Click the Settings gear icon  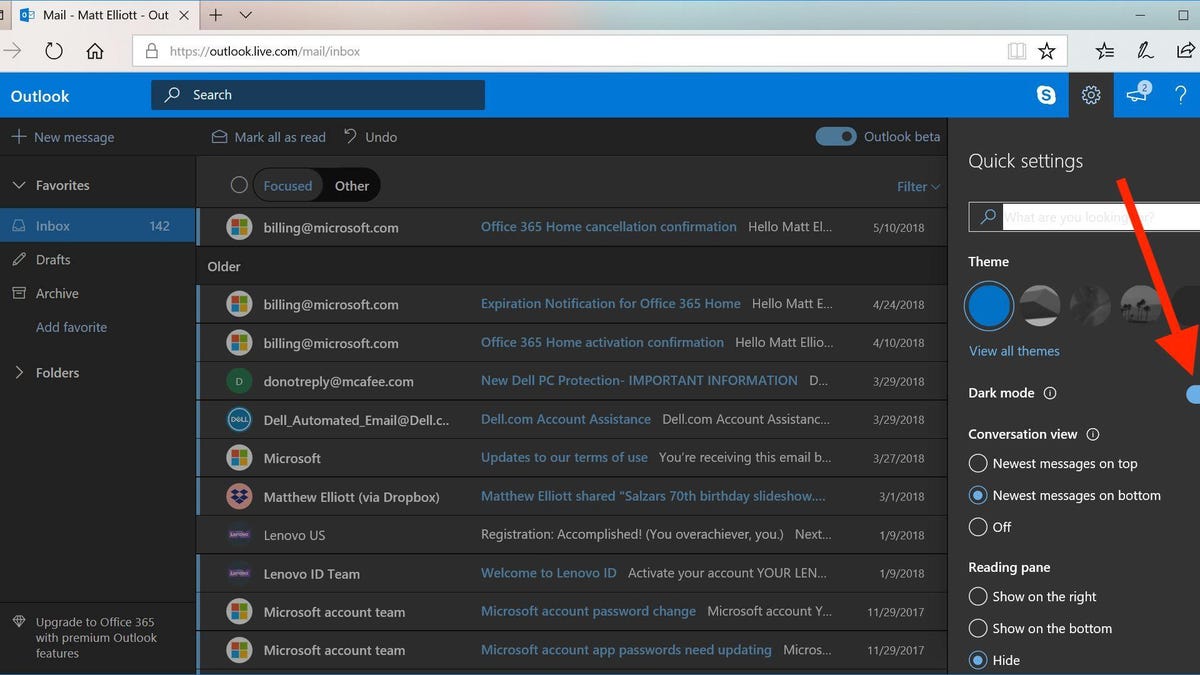[1093, 95]
